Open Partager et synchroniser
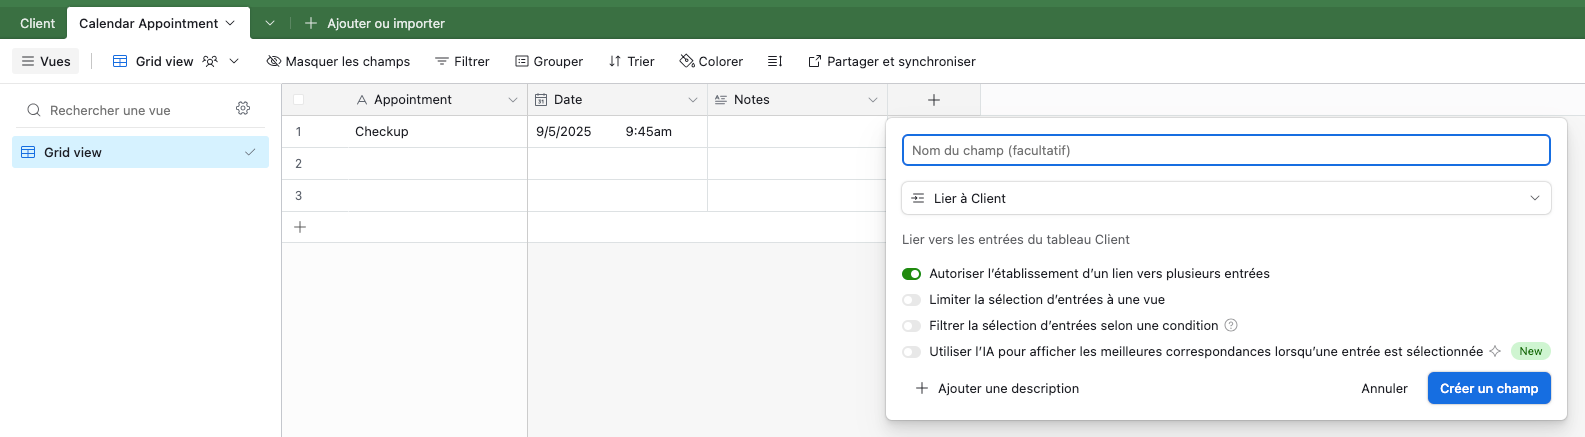Image resolution: width=1585 pixels, height=437 pixels. (892, 61)
